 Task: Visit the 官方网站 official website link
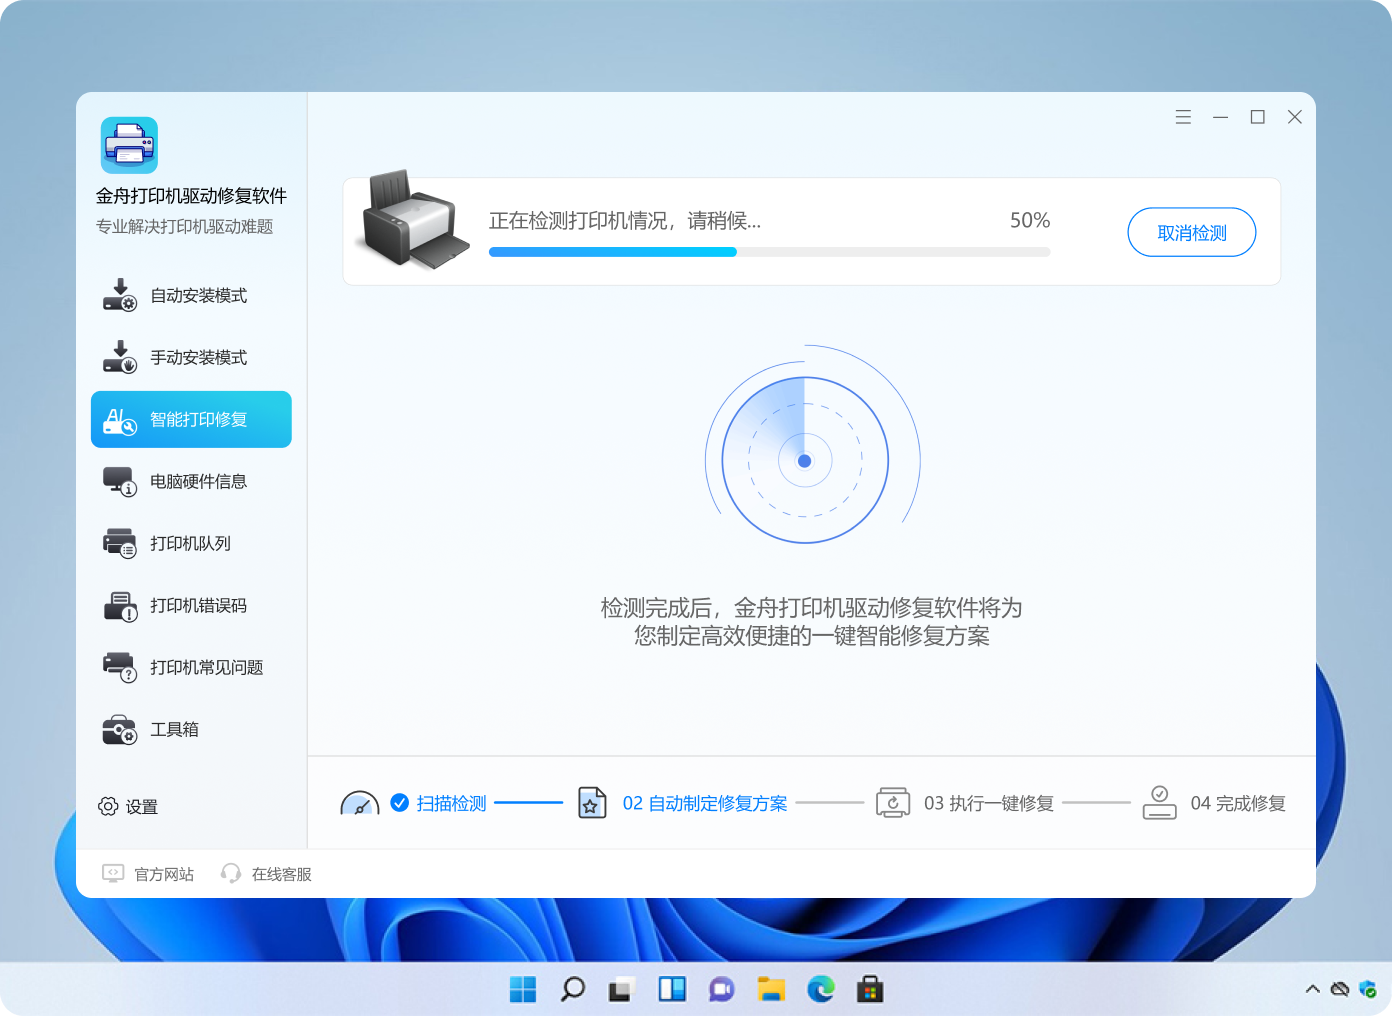click(x=148, y=873)
